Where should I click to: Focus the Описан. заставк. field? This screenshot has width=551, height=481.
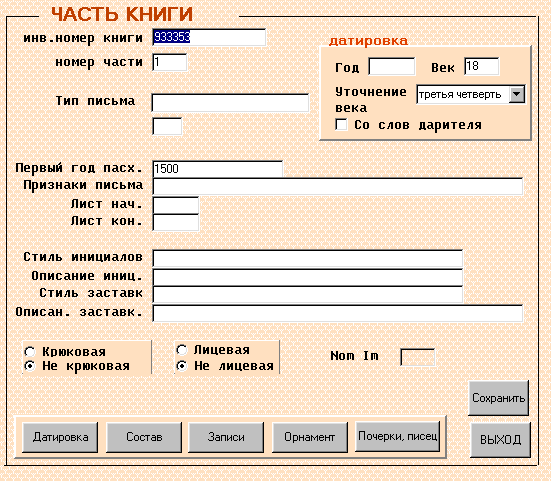coord(338,313)
